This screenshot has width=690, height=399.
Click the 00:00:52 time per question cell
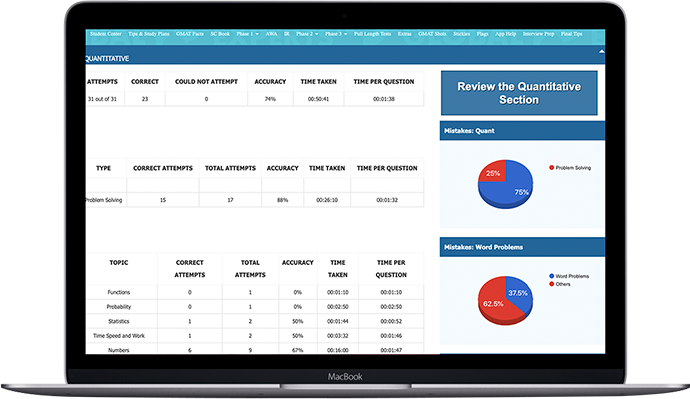click(x=391, y=321)
